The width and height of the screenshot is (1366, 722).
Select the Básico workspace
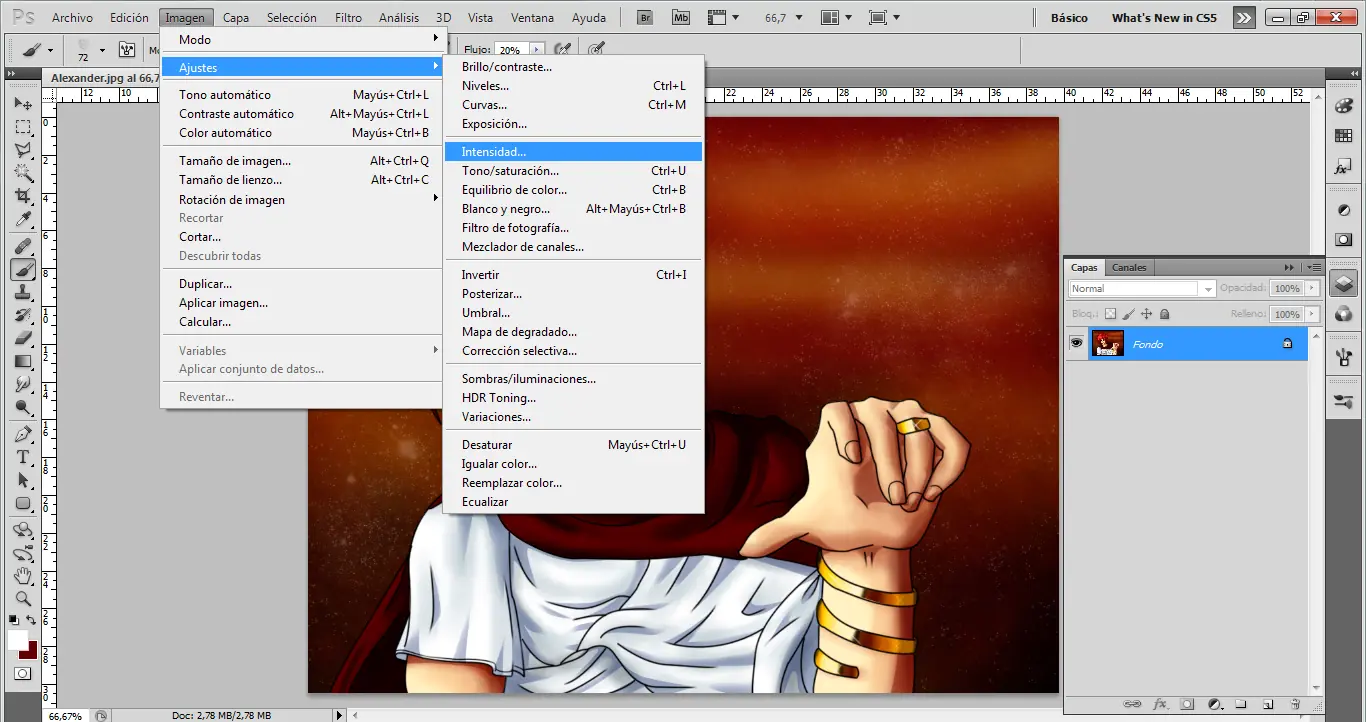(1069, 18)
